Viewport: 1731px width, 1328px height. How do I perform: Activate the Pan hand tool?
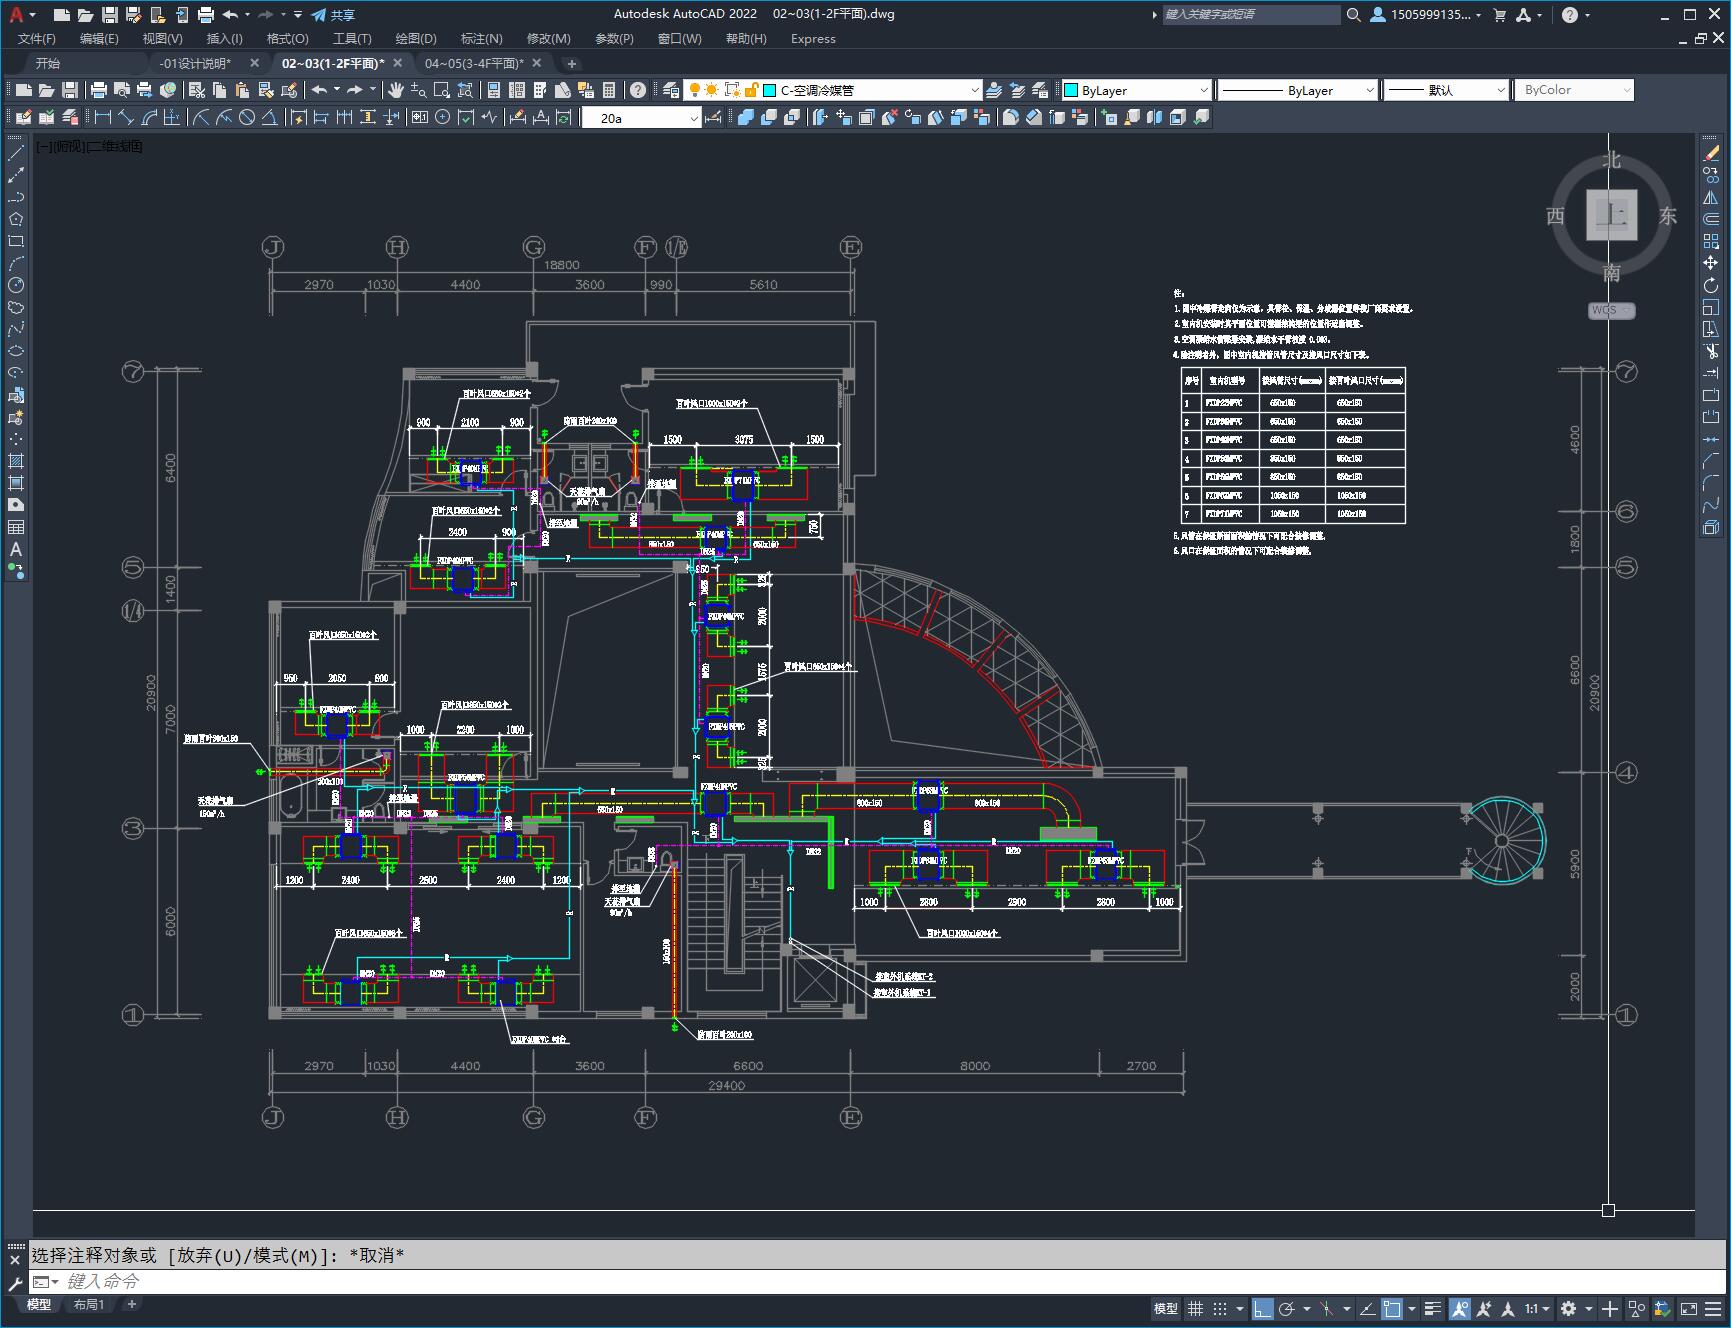(x=396, y=90)
